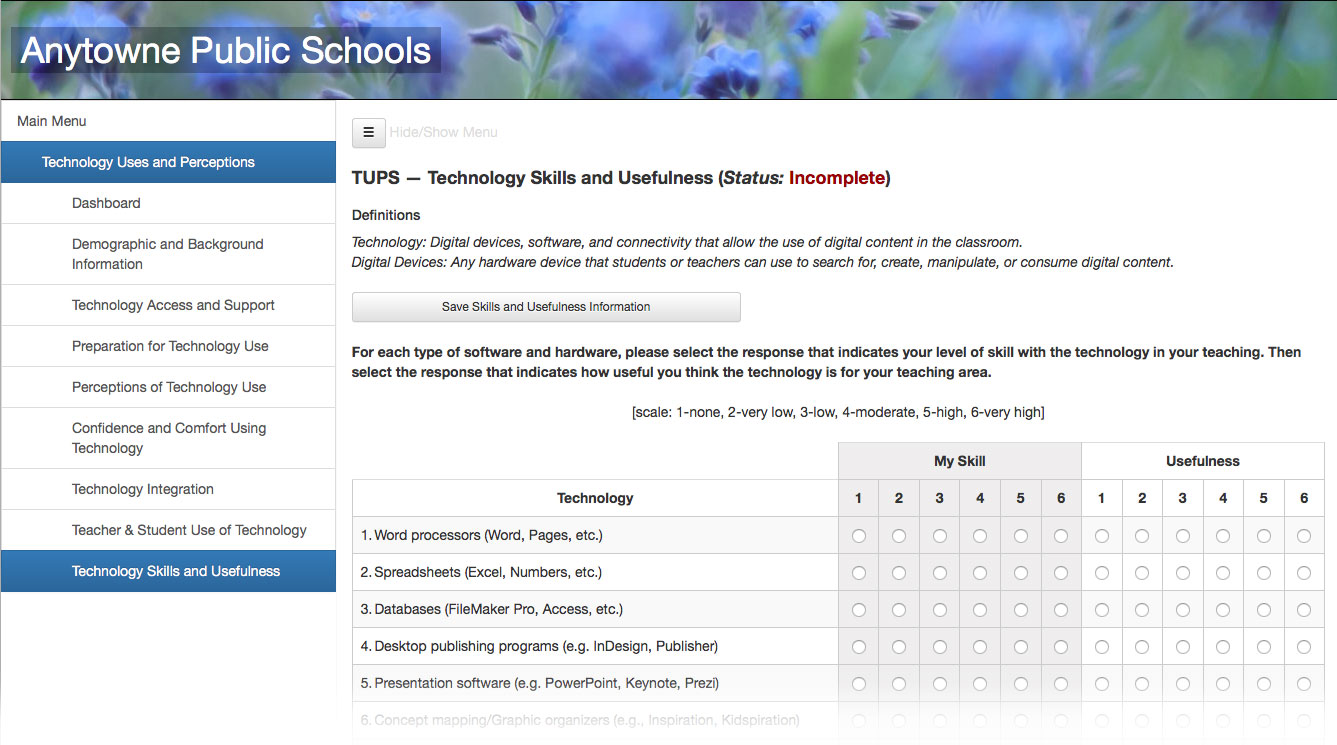The width and height of the screenshot is (1337, 745).
Task: Click the Anytowne Public Schools header title
Action: 226,51
